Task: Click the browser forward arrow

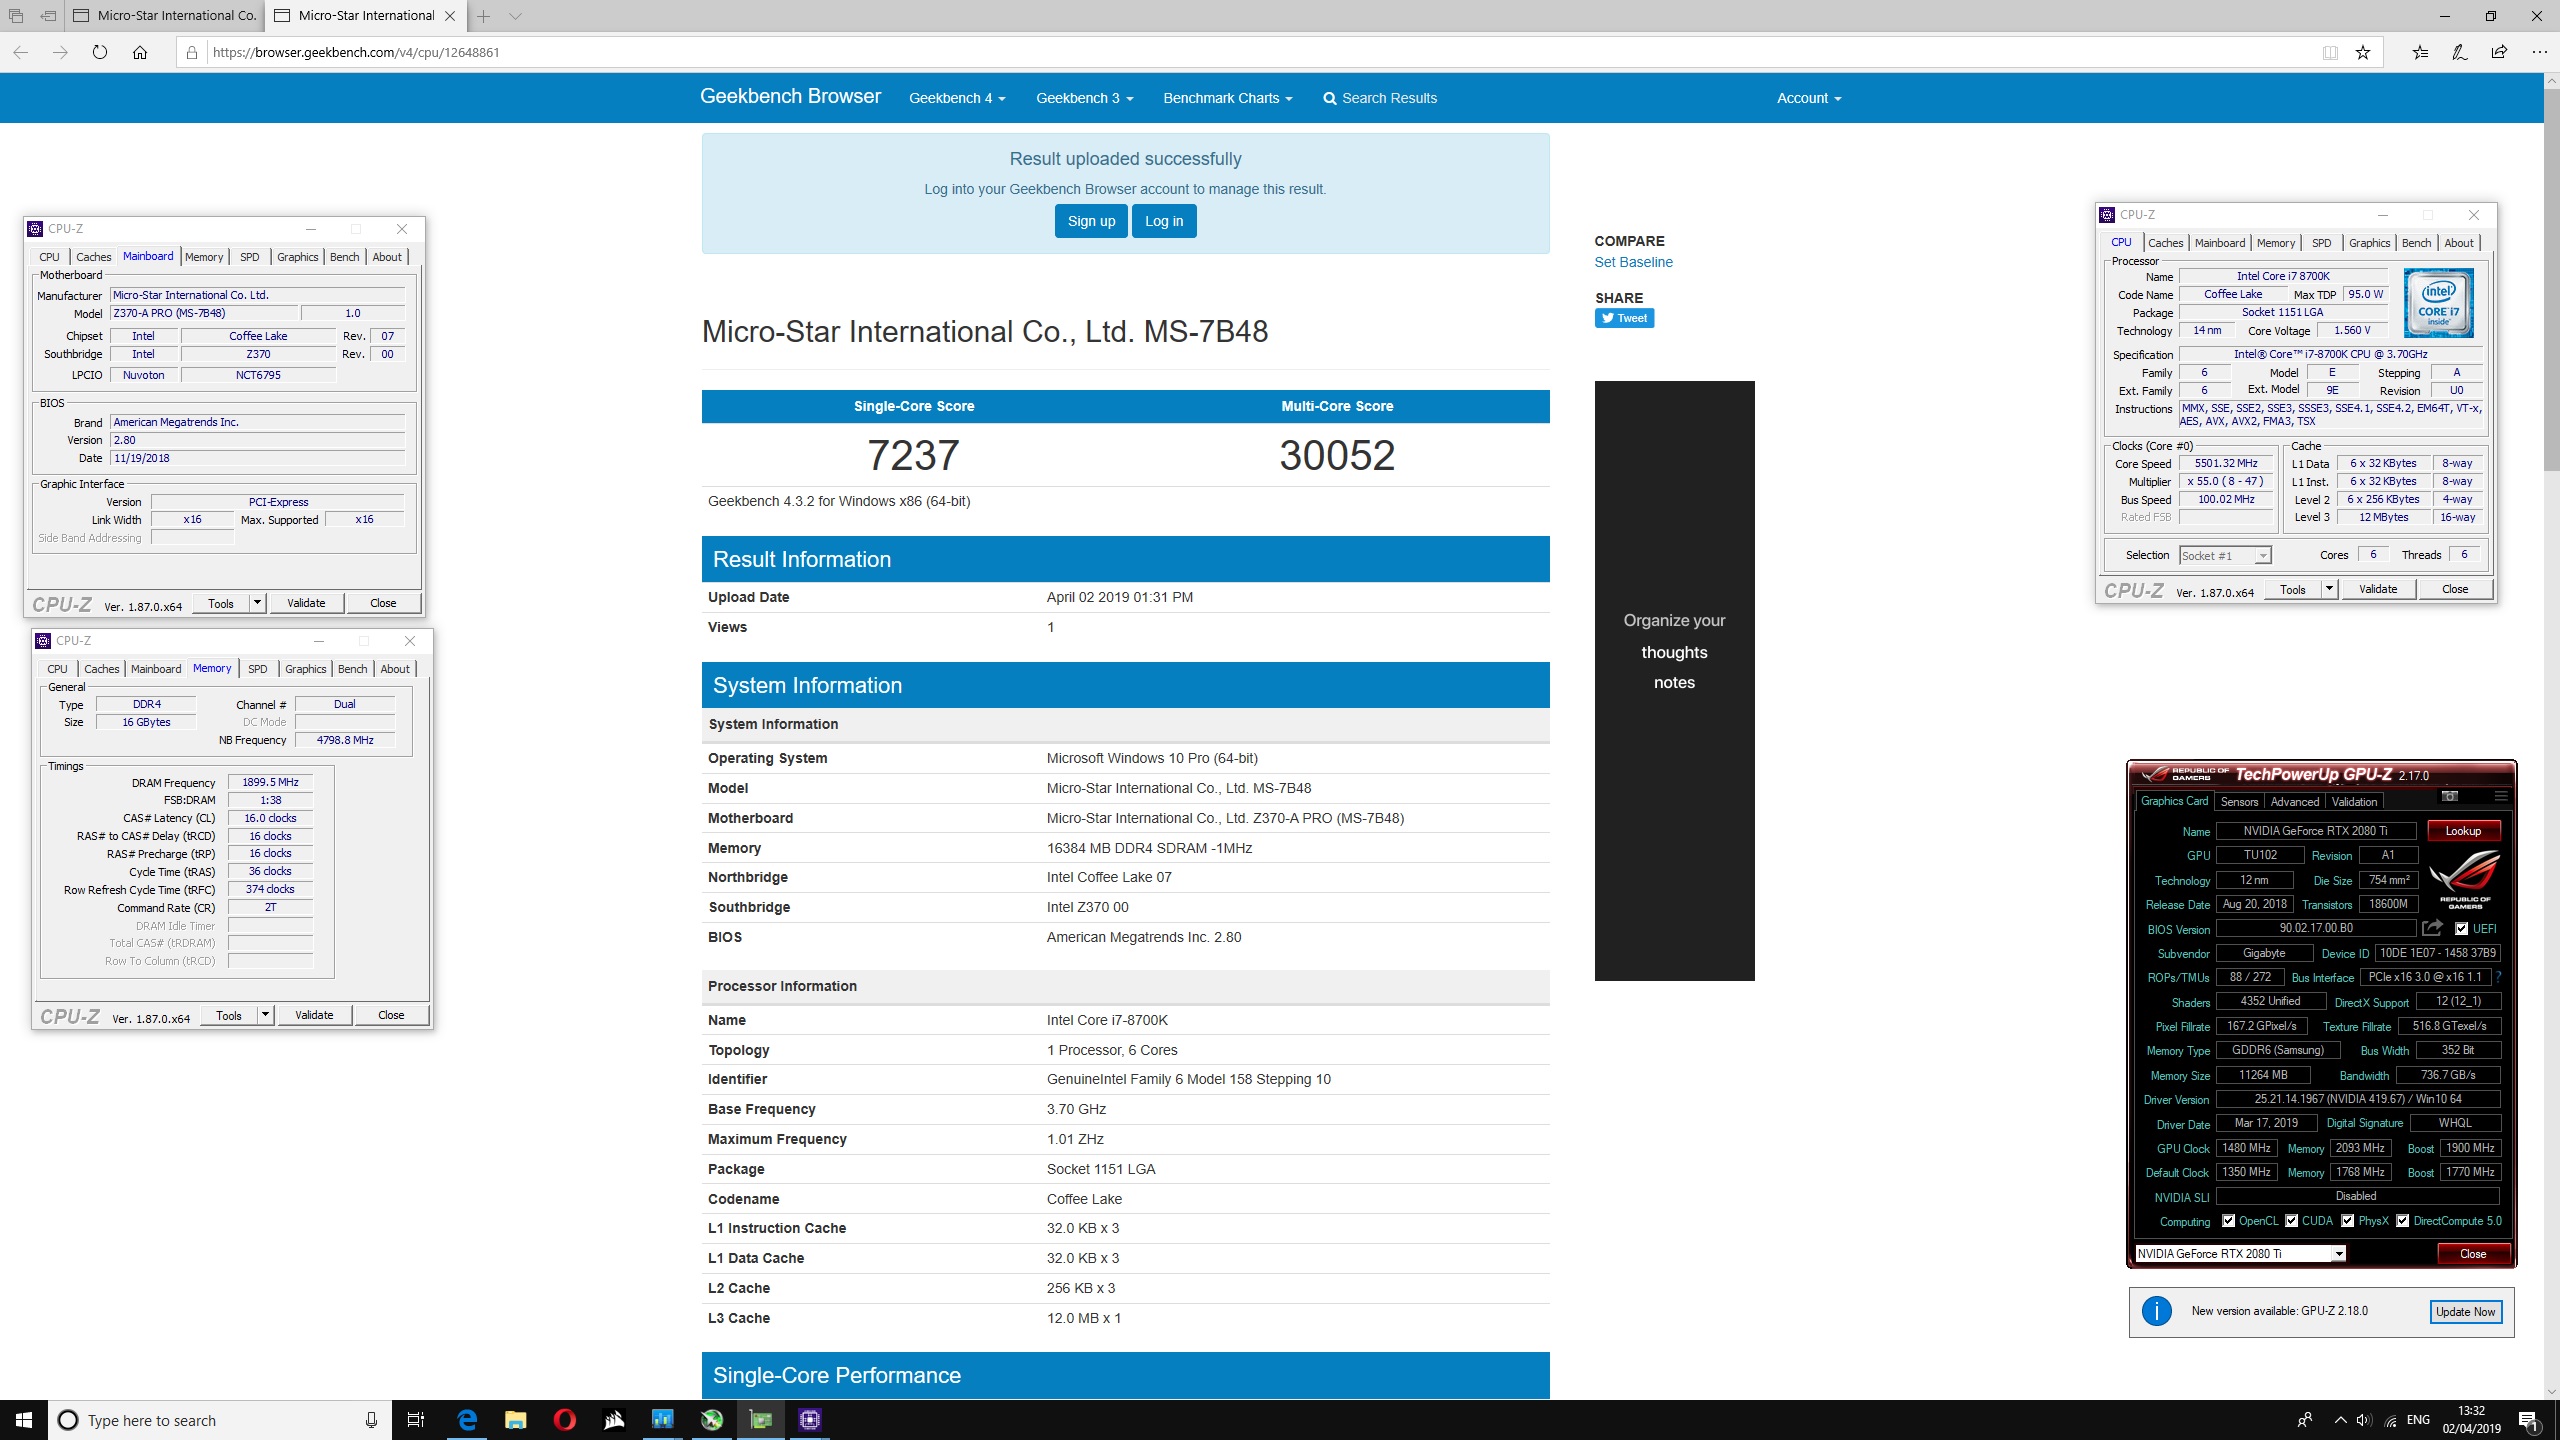Action: click(x=60, y=52)
